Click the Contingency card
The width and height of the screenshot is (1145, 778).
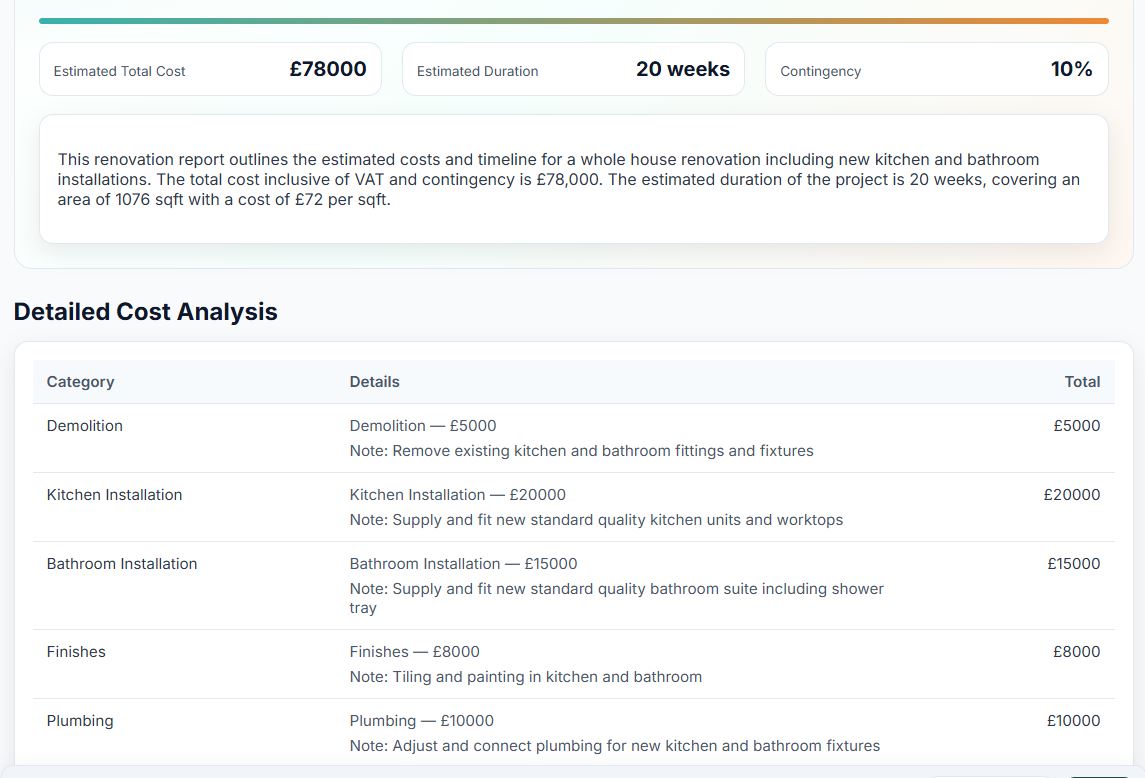[936, 68]
